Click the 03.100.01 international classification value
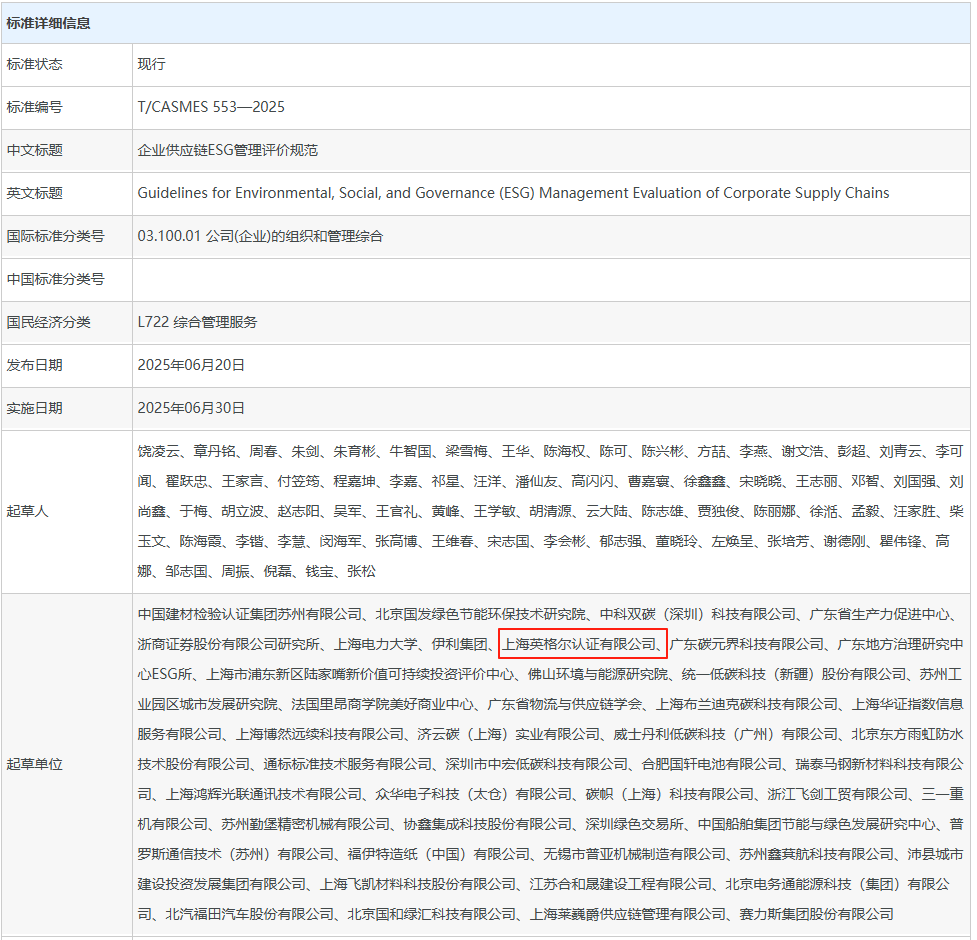977x940 pixels. [260, 236]
